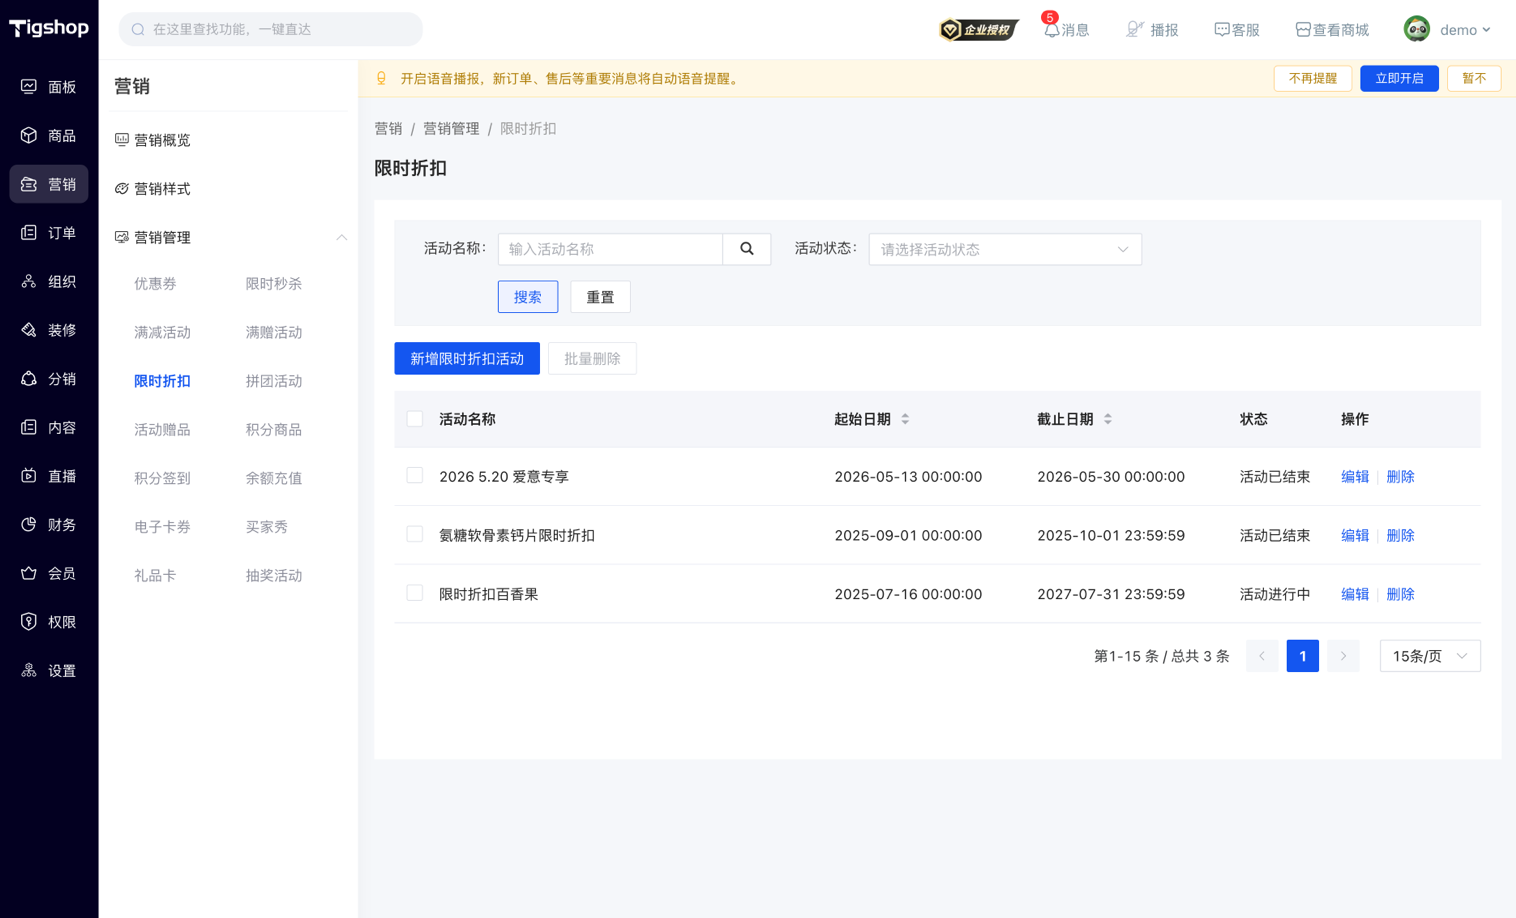Open 电子卡券 menu item
Viewport: 1516px width, 918px height.
coord(162,527)
